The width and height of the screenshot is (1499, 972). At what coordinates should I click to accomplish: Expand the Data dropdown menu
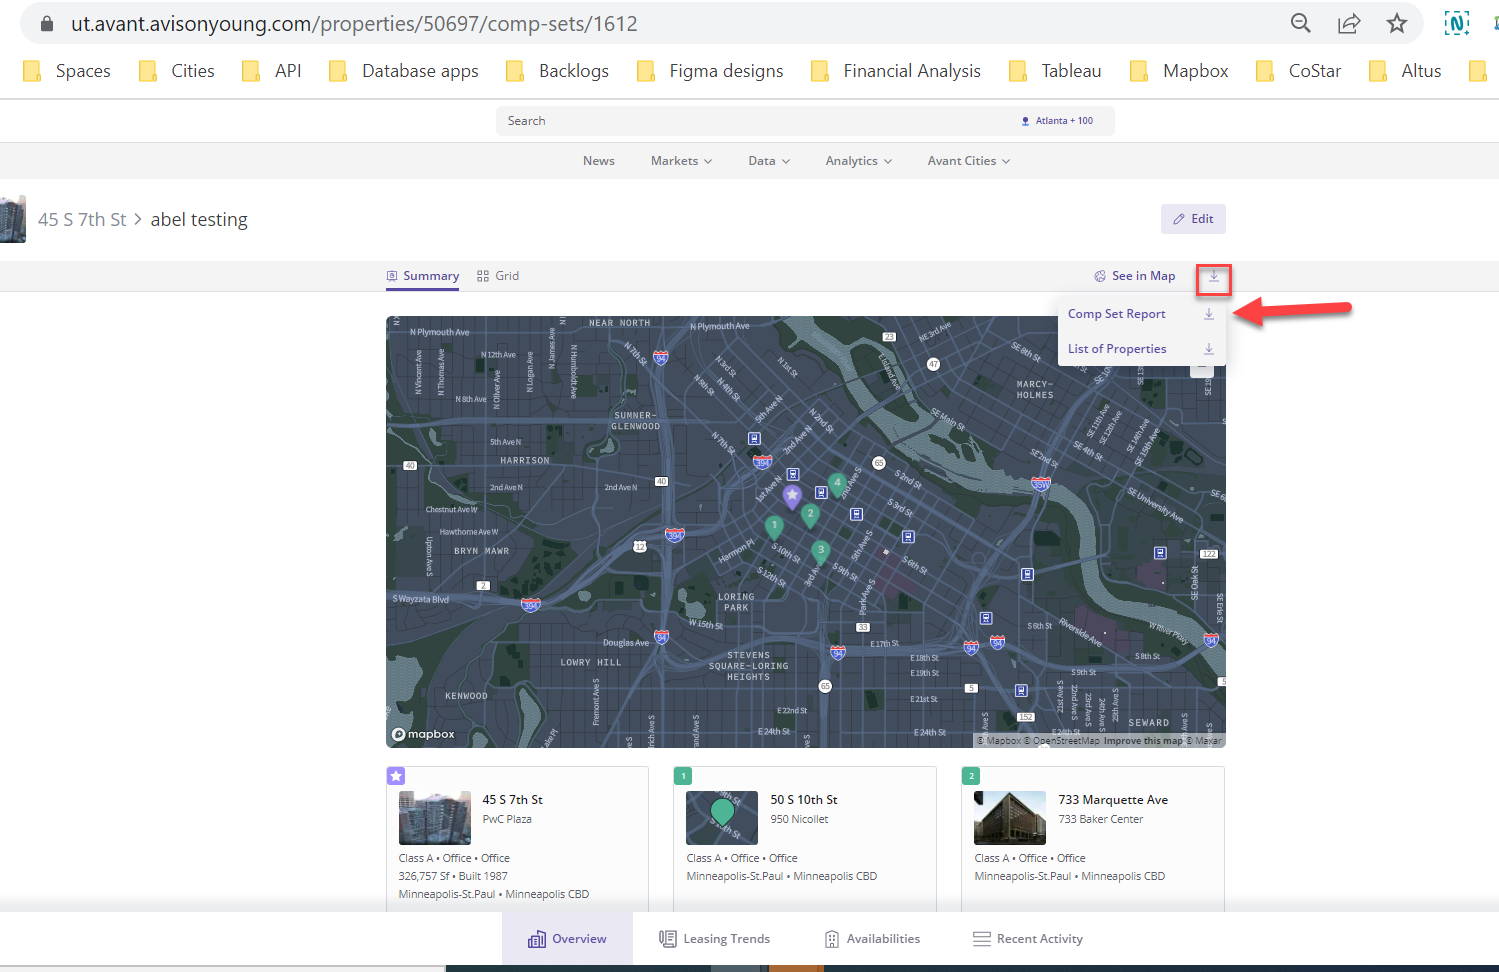[768, 161]
